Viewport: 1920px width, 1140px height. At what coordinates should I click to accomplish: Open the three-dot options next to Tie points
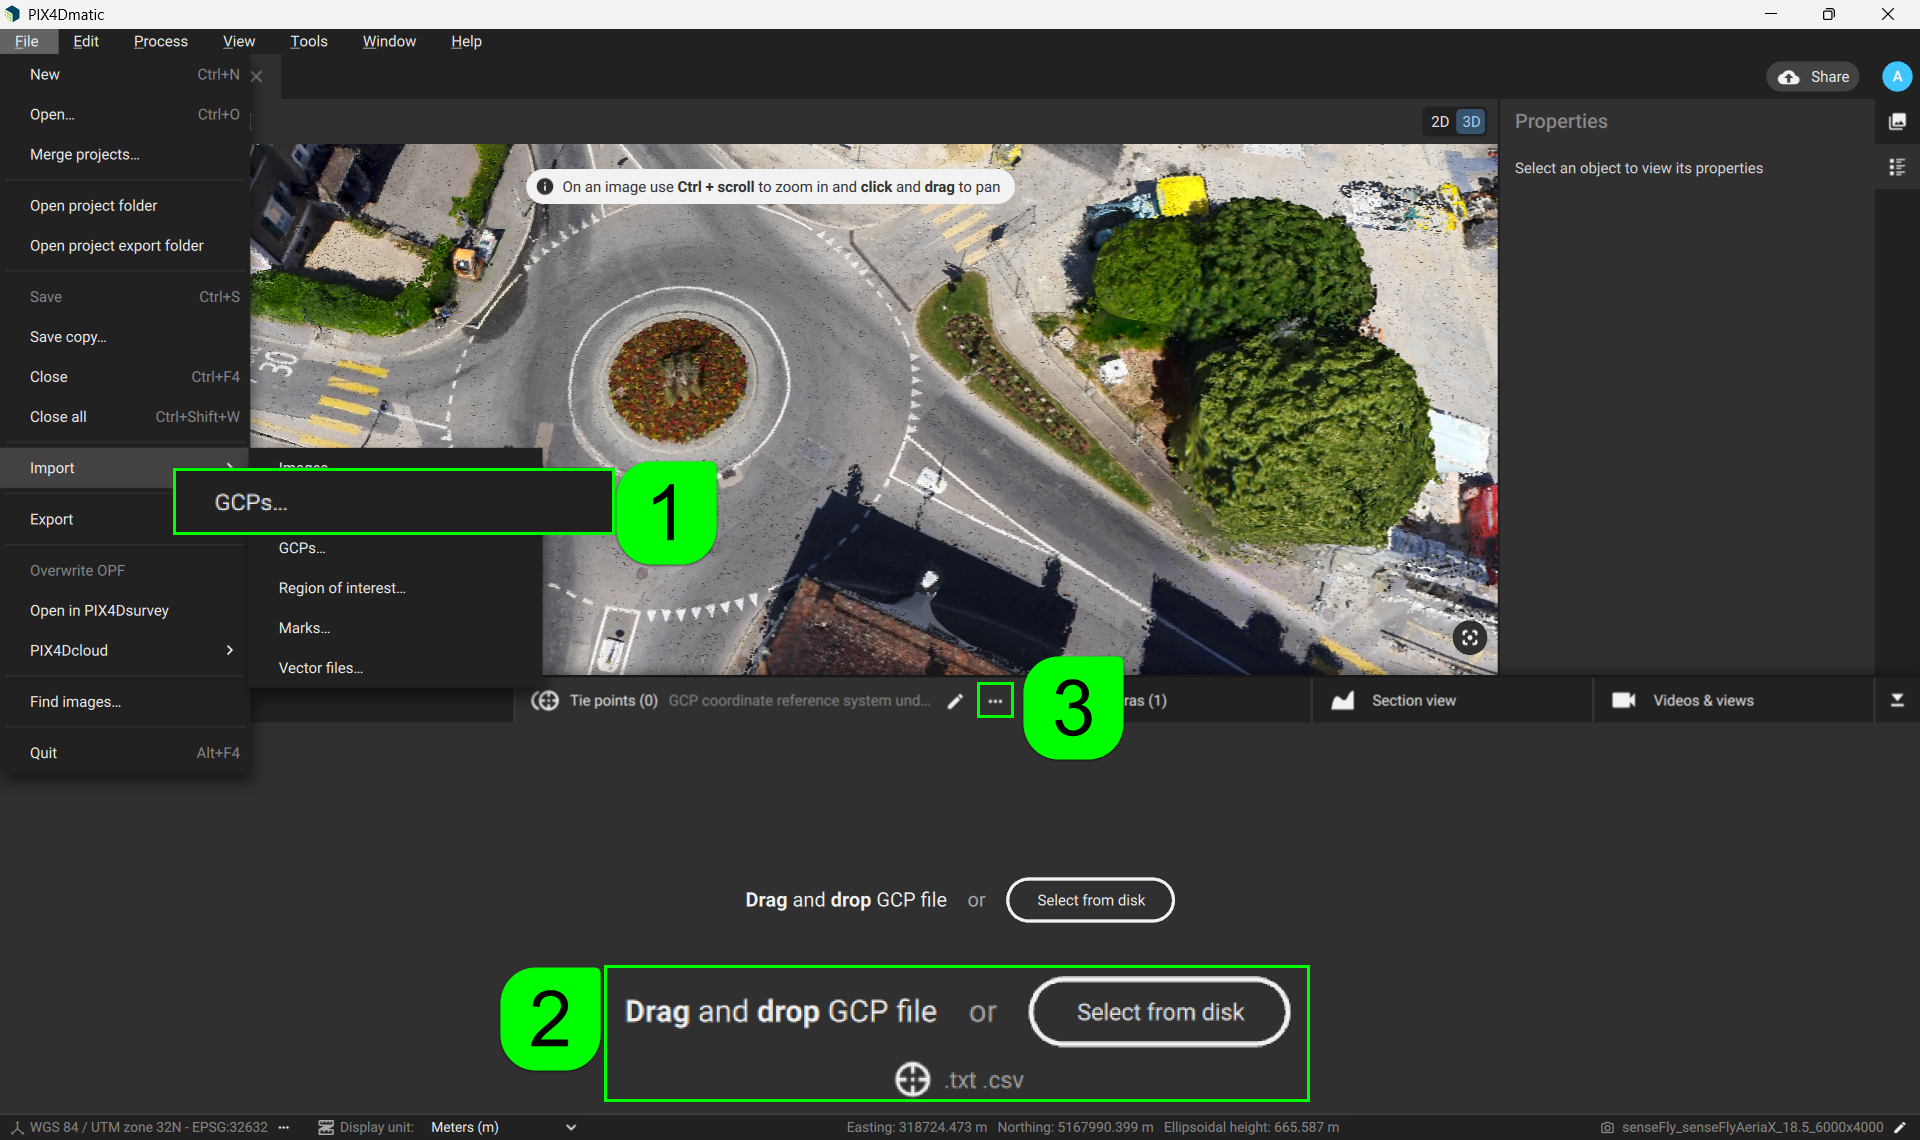click(x=995, y=700)
